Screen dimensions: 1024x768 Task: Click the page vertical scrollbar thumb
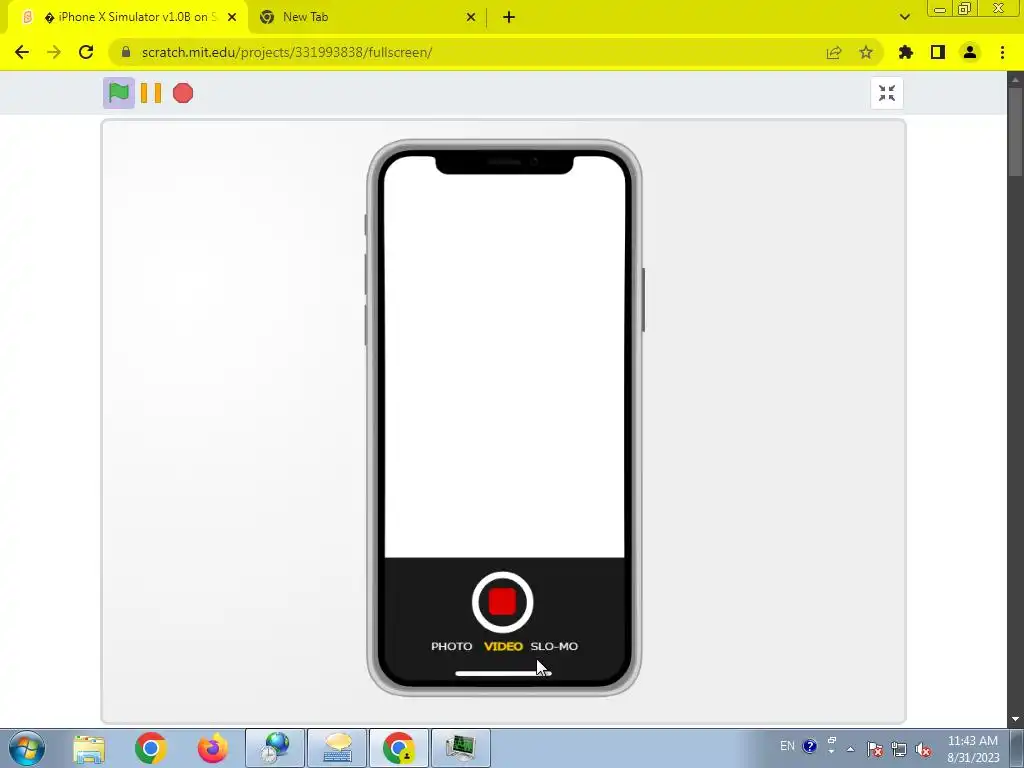[x=1015, y=131]
